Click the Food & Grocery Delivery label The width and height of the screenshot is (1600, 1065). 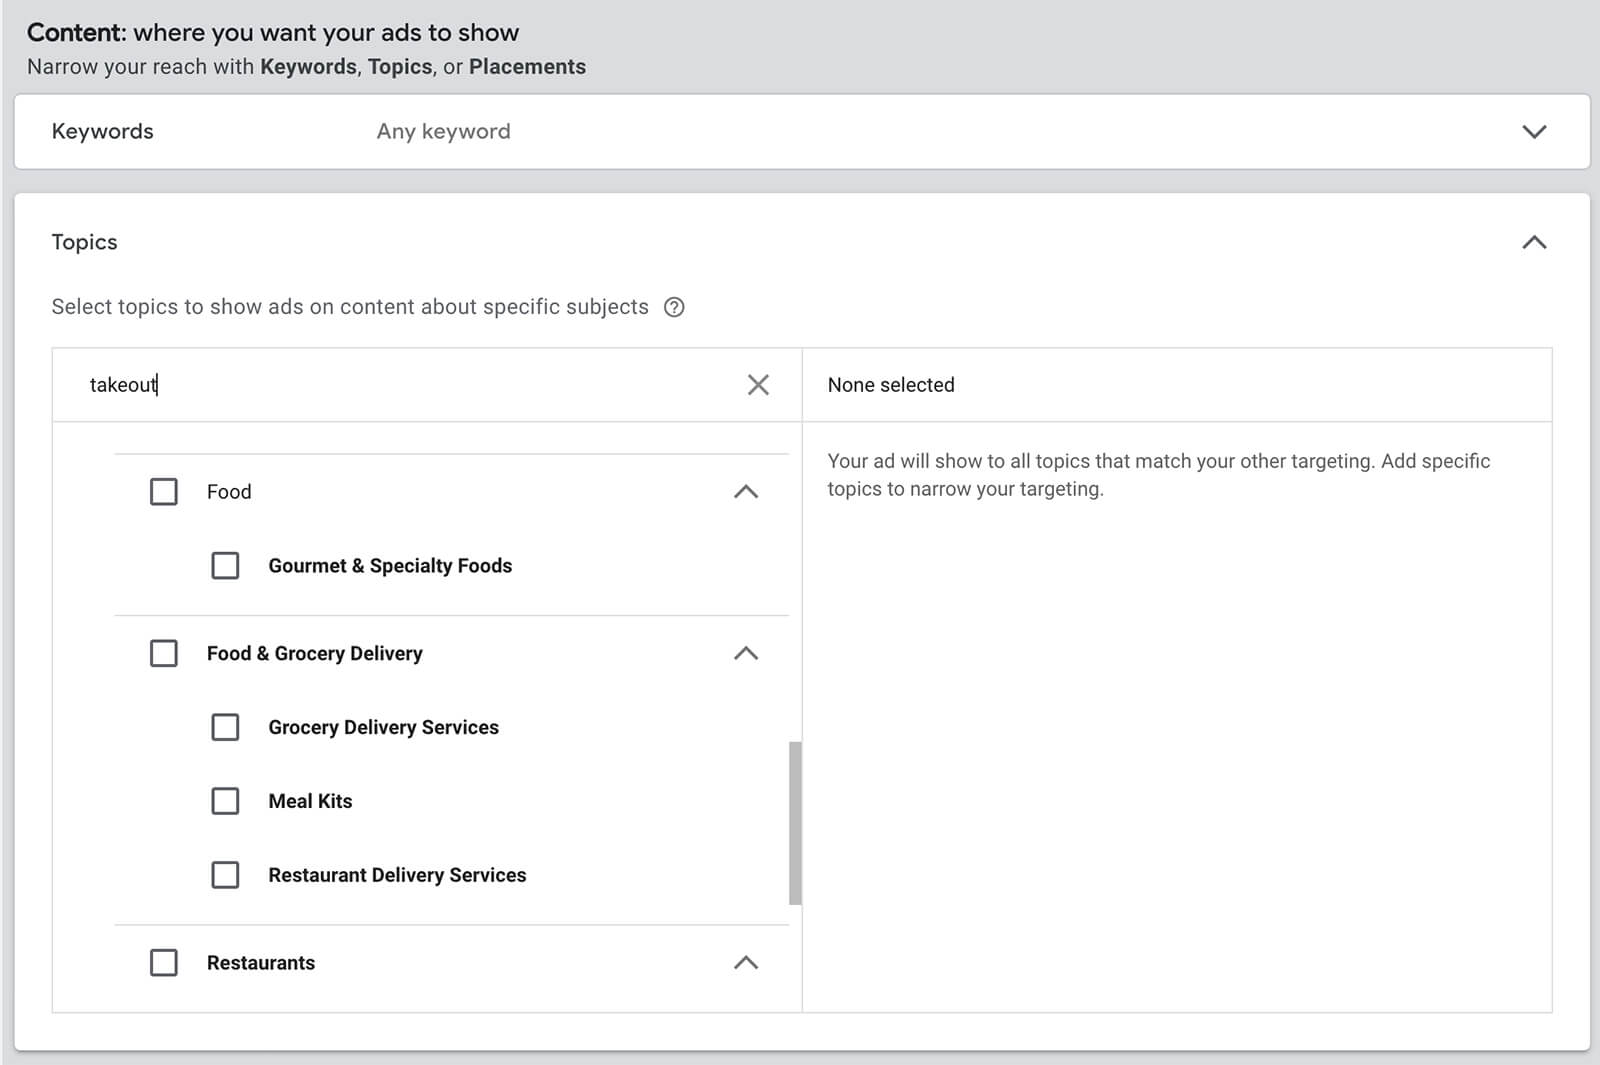314,654
